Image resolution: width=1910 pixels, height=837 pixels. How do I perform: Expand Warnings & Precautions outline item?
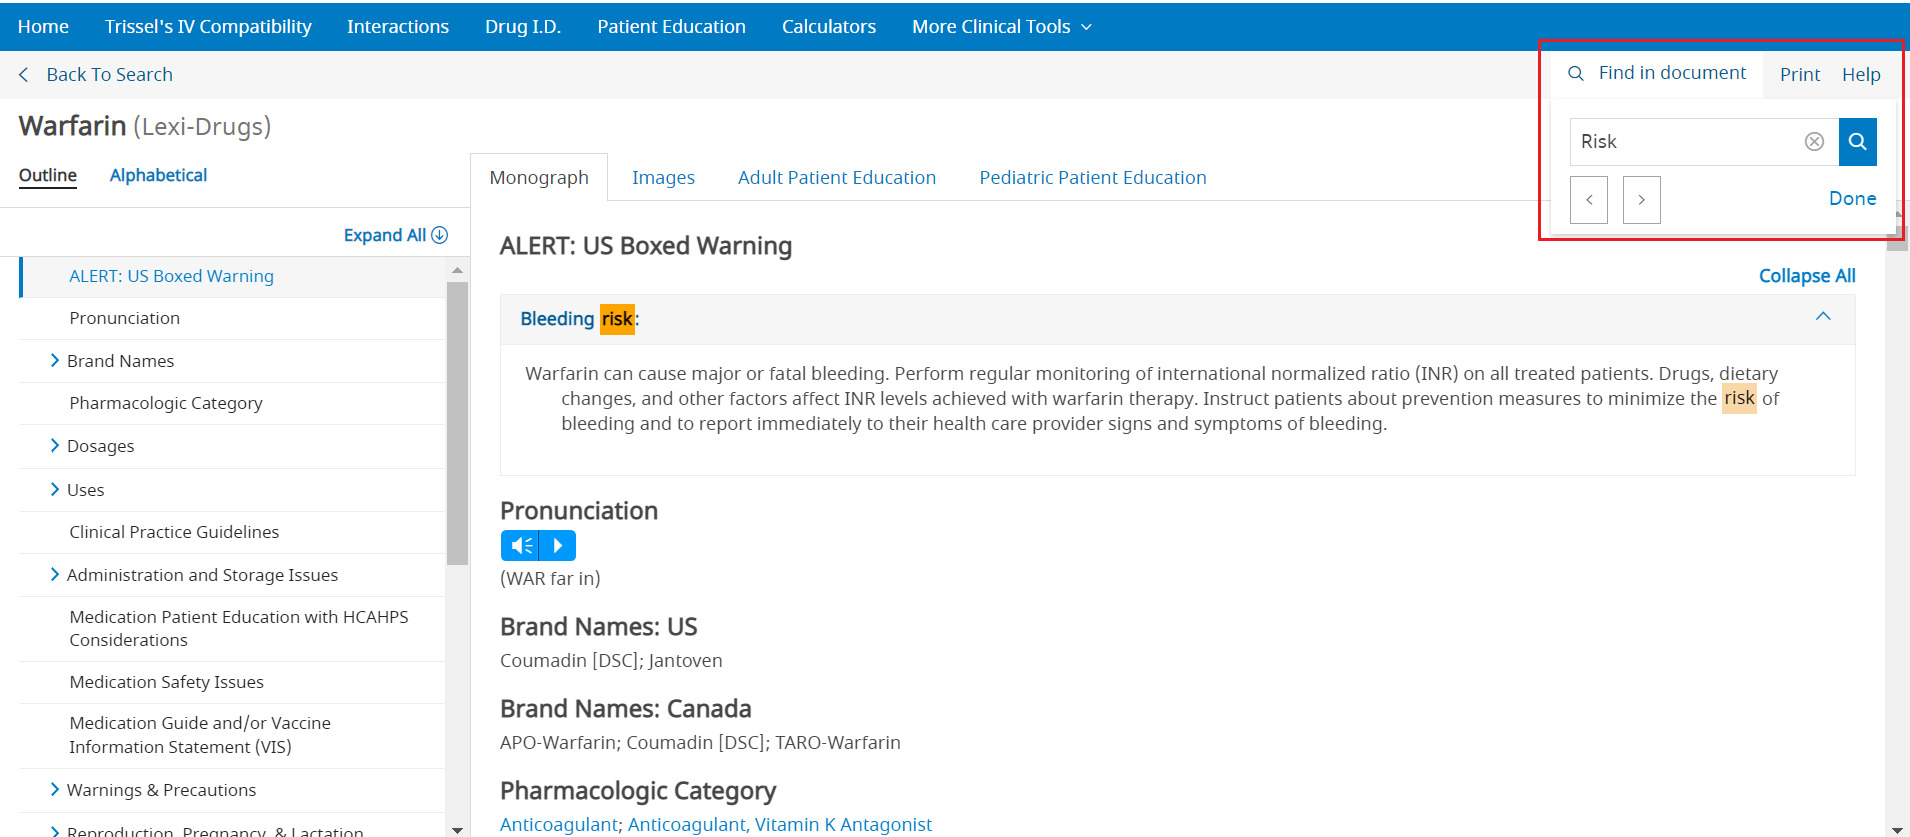(55, 790)
